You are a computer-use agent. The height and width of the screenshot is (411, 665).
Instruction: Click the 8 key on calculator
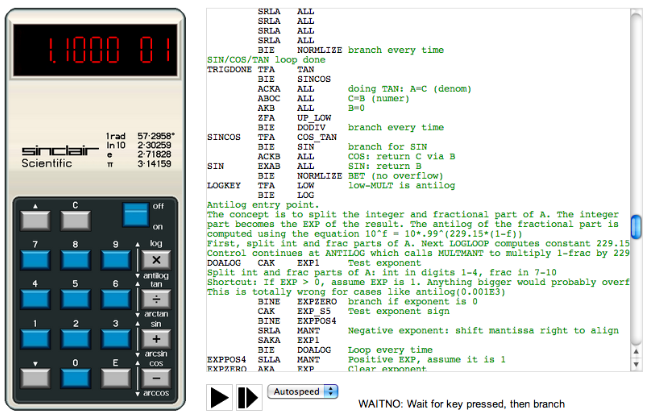tap(75, 260)
